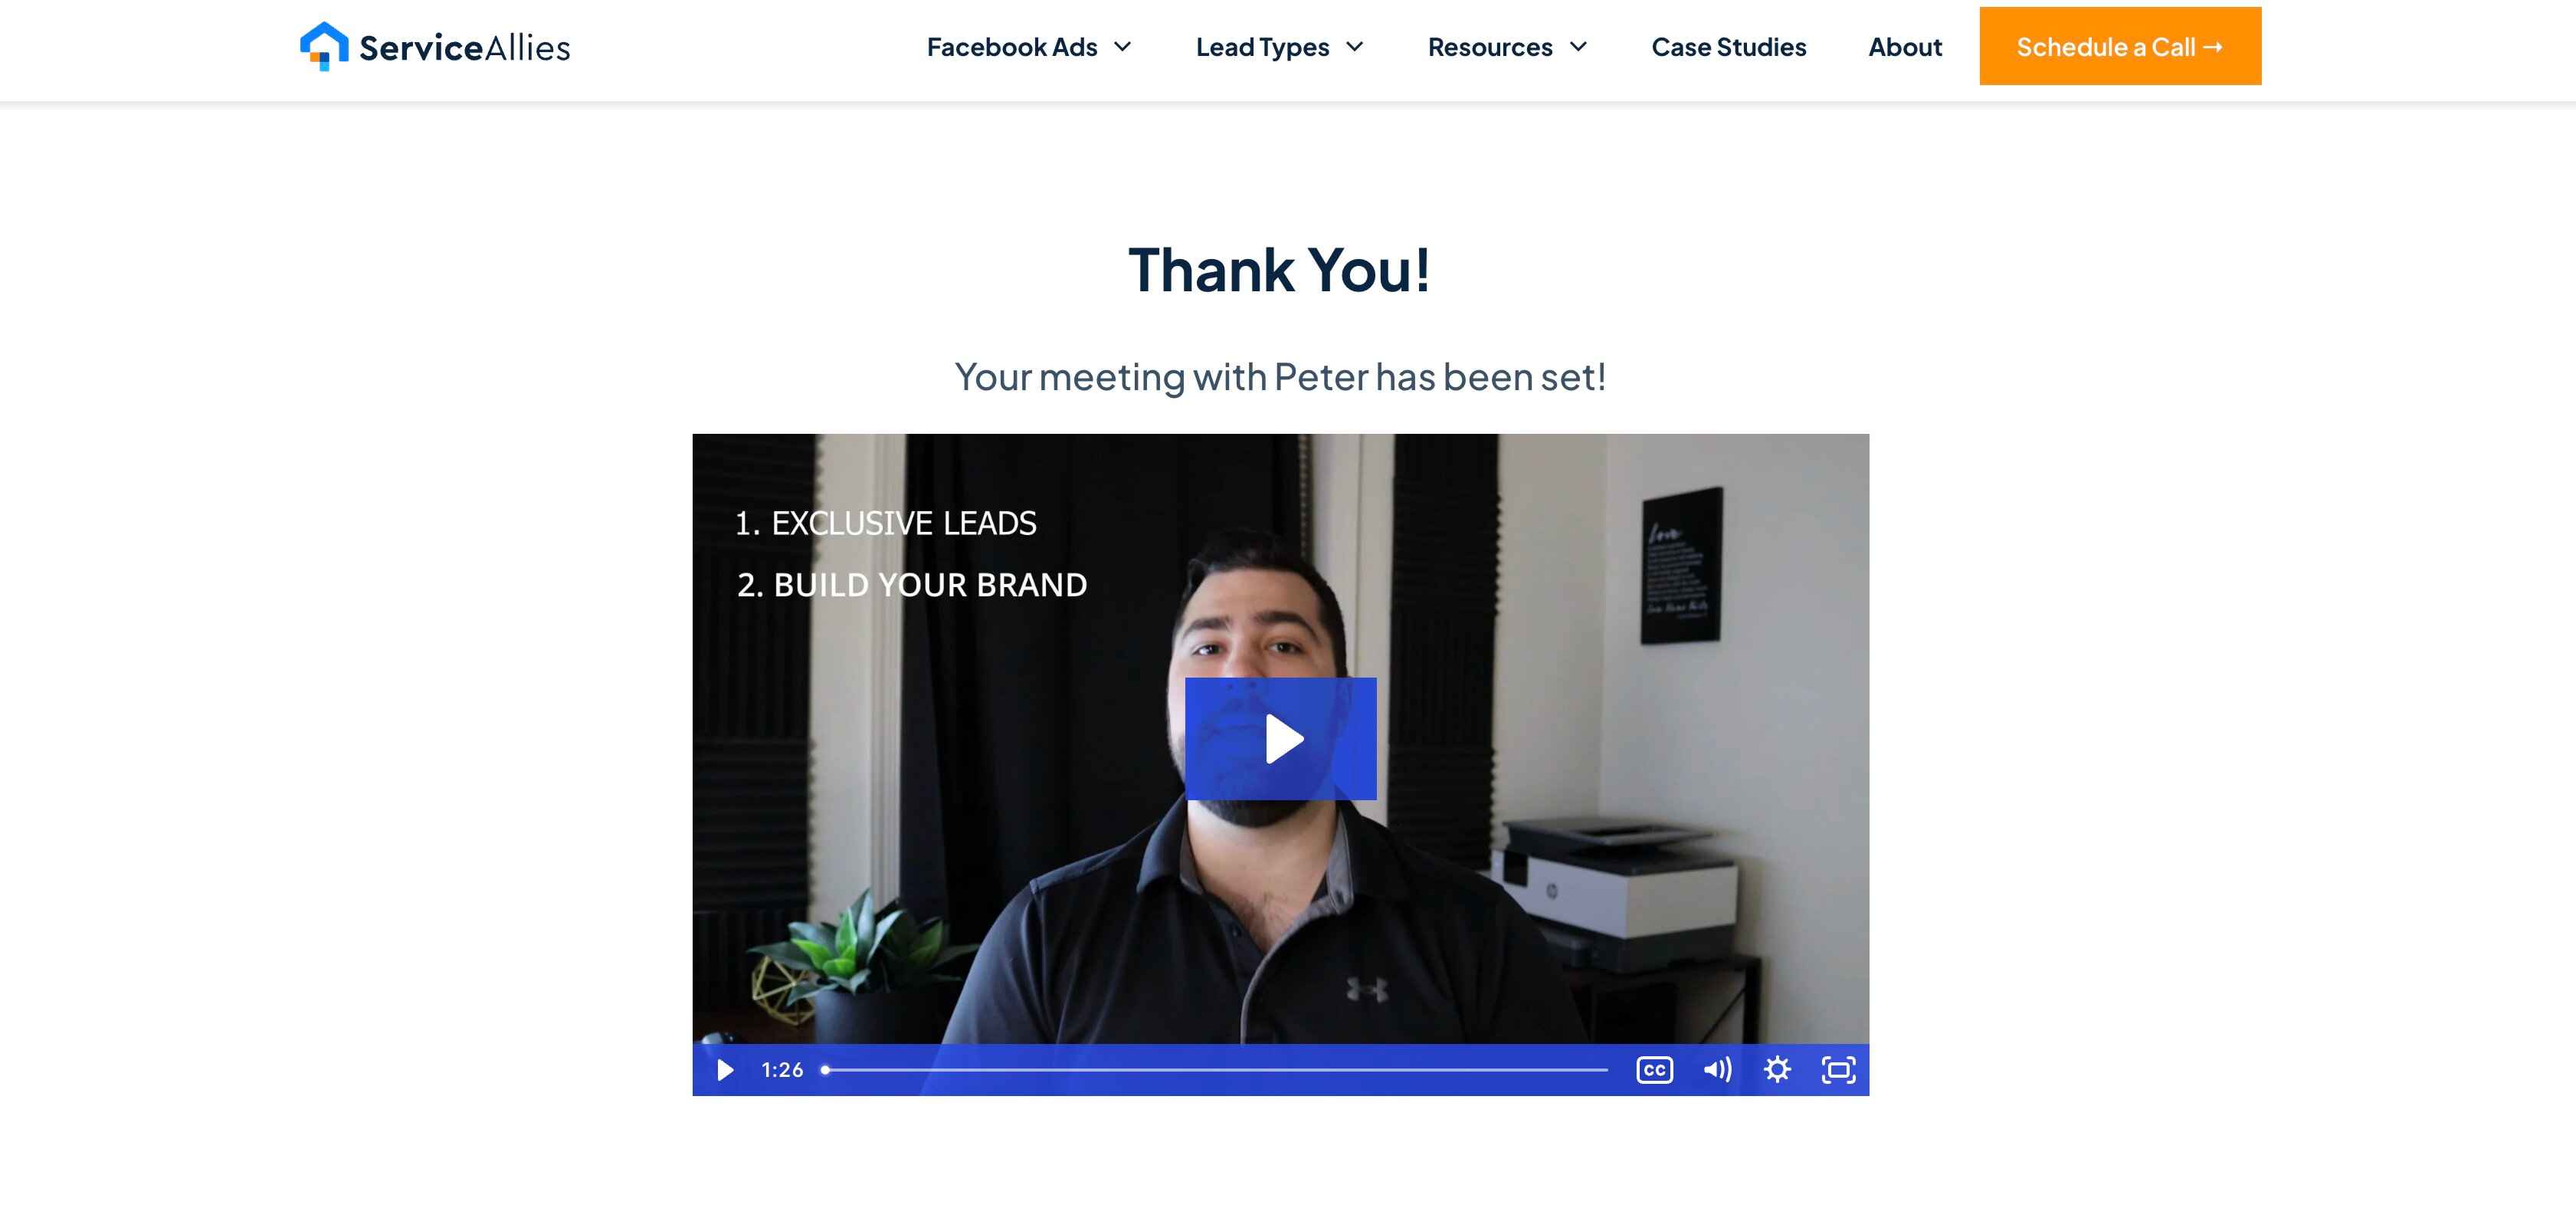Mute the video with the volume icon
The image size is (2576, 1231).
(x=1716, y=1069)
